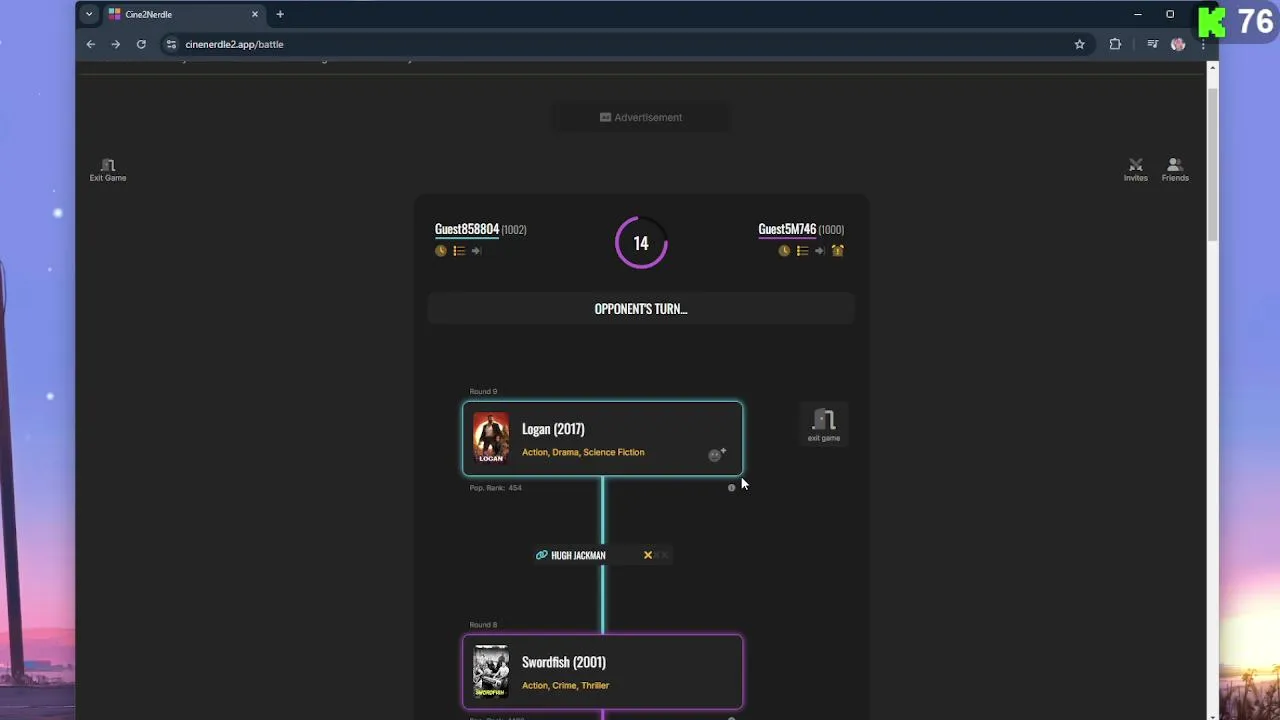Click the HUGH JACKMAN link label
Screen dimensions: 1280x720
coord(578,555)
